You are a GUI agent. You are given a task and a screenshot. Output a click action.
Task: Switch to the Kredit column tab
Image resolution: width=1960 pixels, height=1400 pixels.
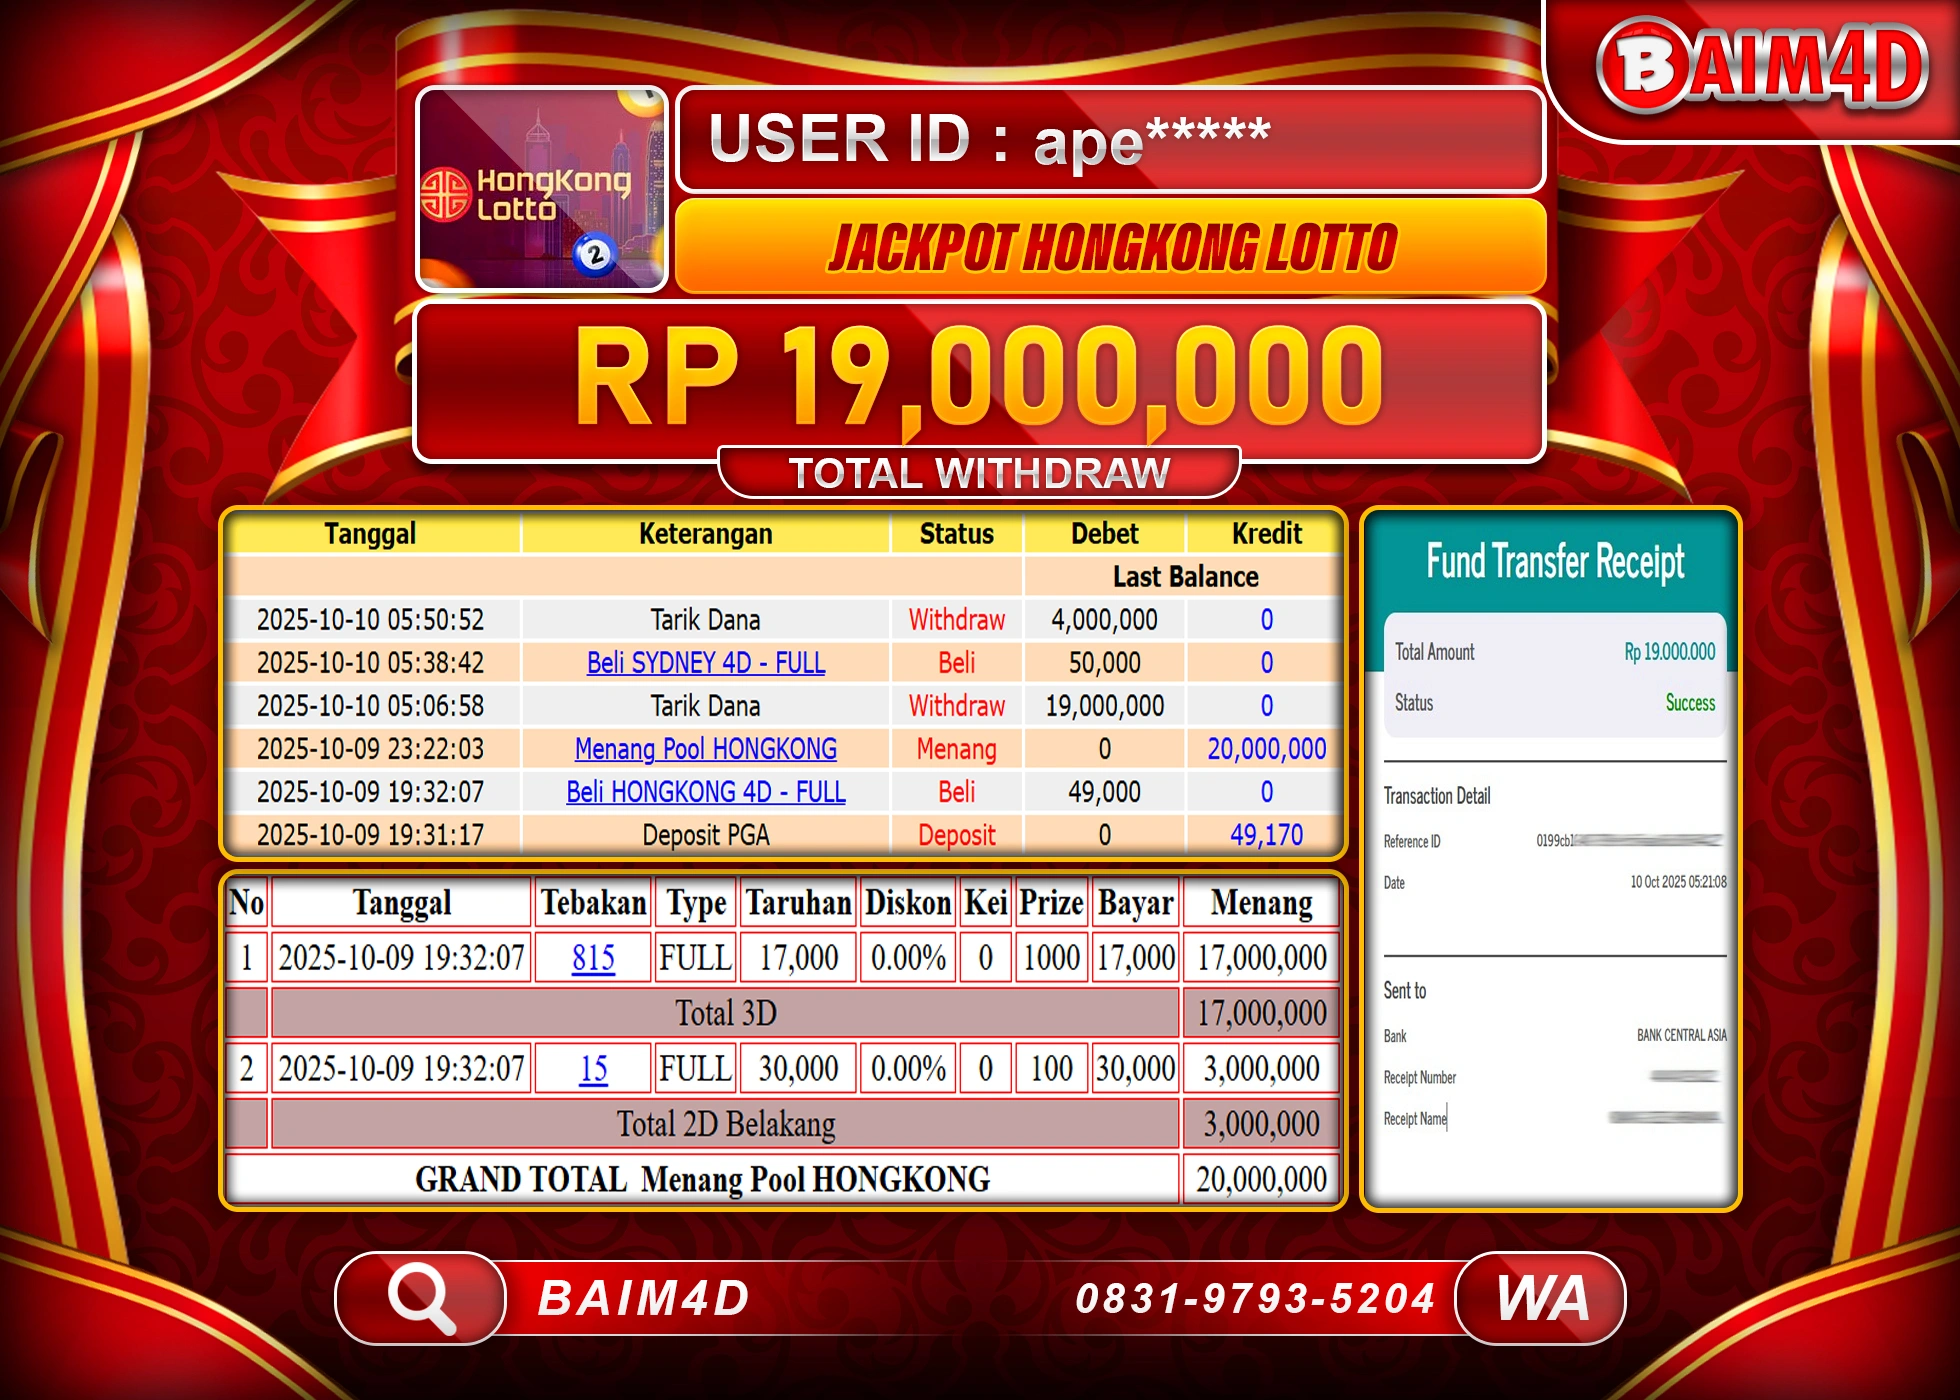1263,533
